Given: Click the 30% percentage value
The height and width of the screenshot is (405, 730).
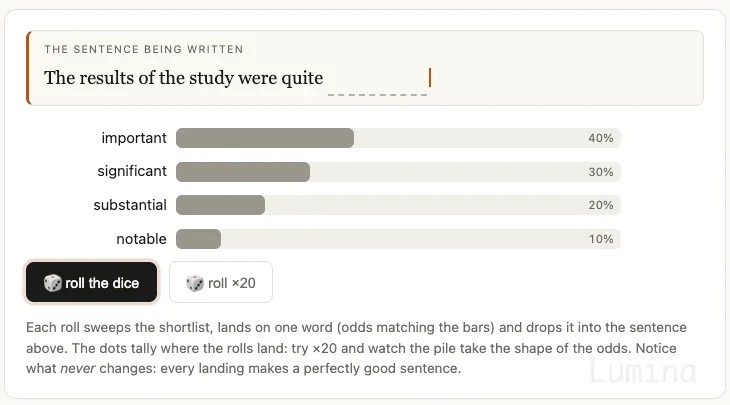Looking at the screenshot, I should click(x=601, y=172).
